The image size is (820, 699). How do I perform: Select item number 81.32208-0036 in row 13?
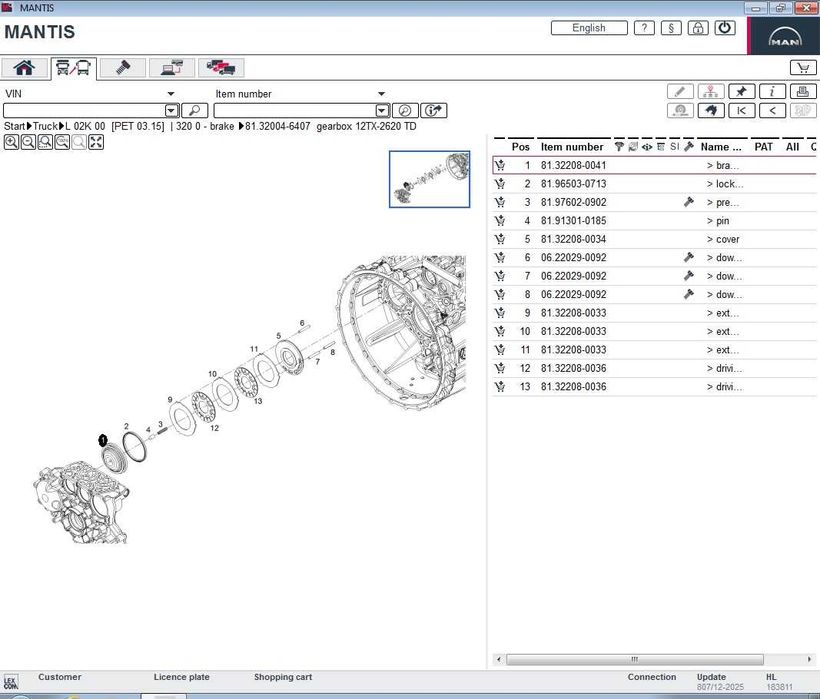click(x=574, y=387)
